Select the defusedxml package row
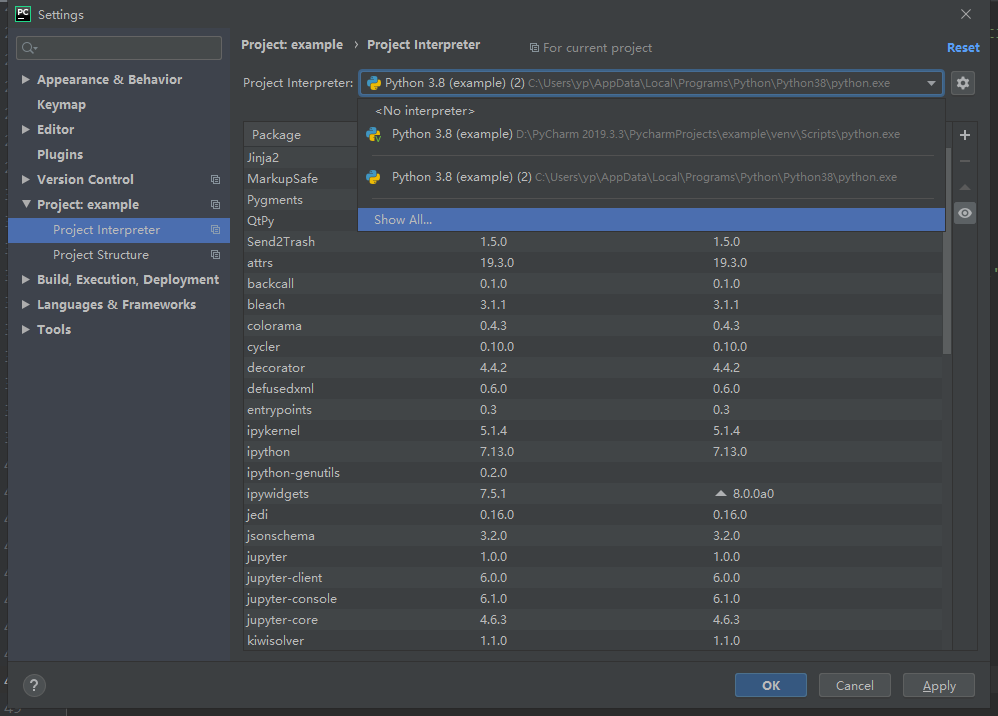This screenshot has height=716, width=998. tap(593, 389)
